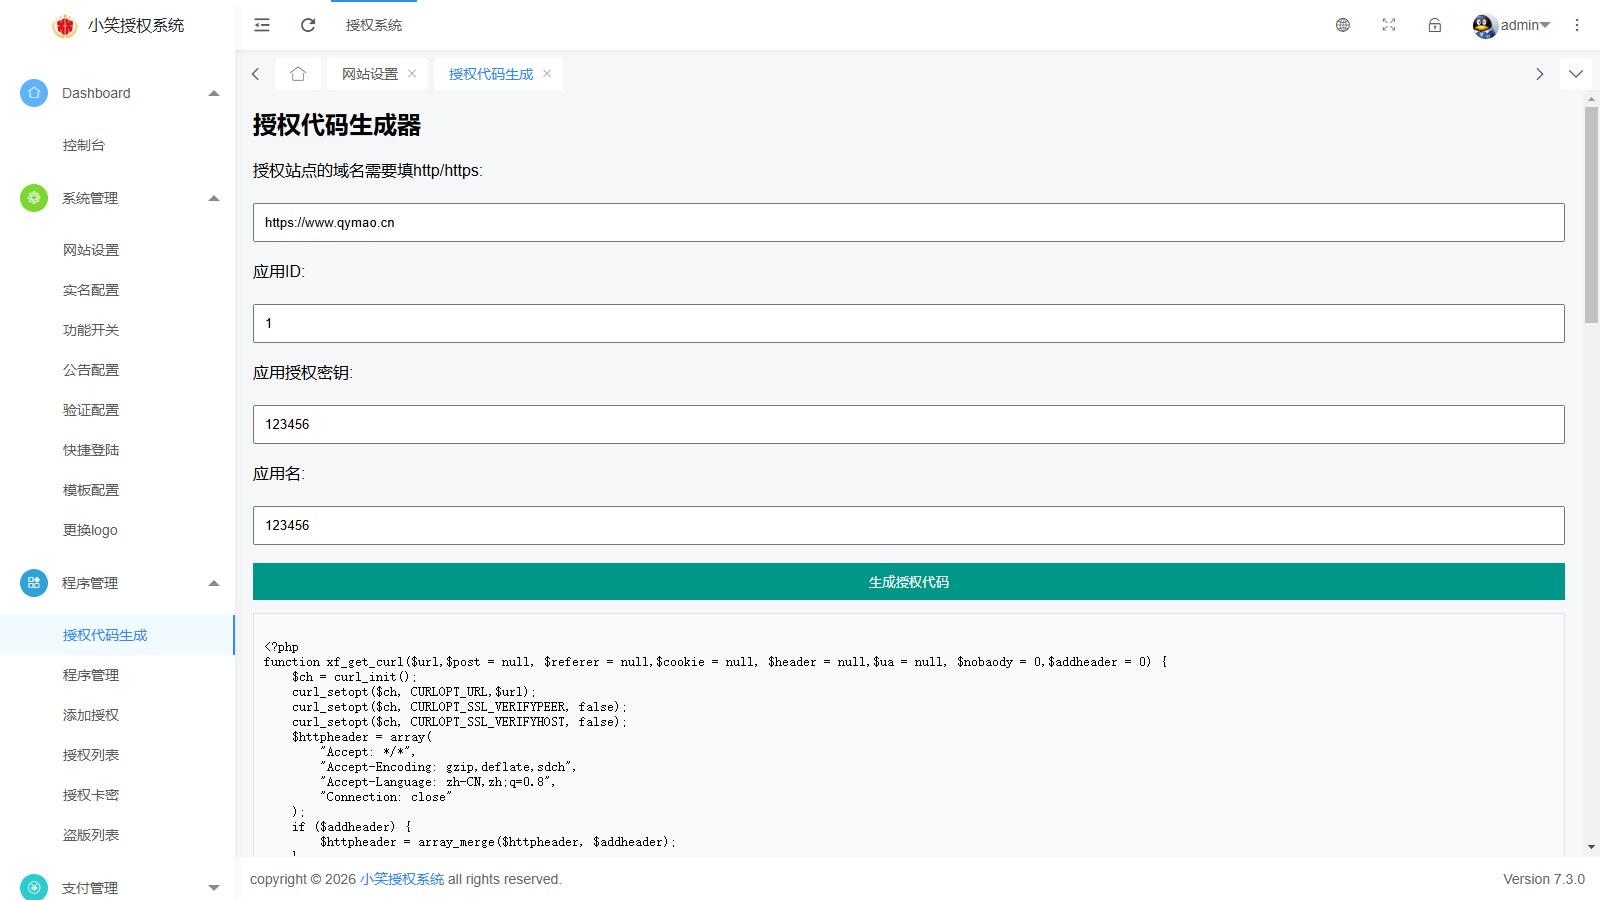Click the lock screen icon

[x=1434, y=25]
